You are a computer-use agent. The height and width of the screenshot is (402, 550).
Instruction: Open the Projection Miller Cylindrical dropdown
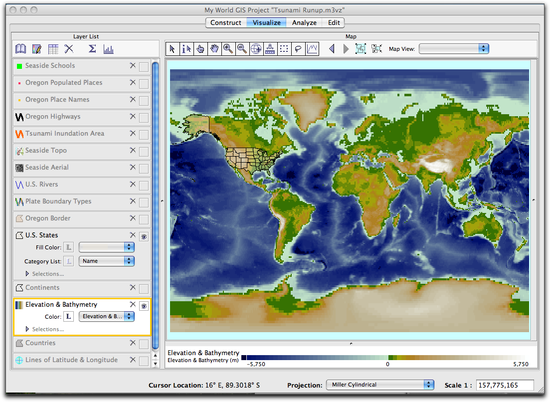click(380, 385)
